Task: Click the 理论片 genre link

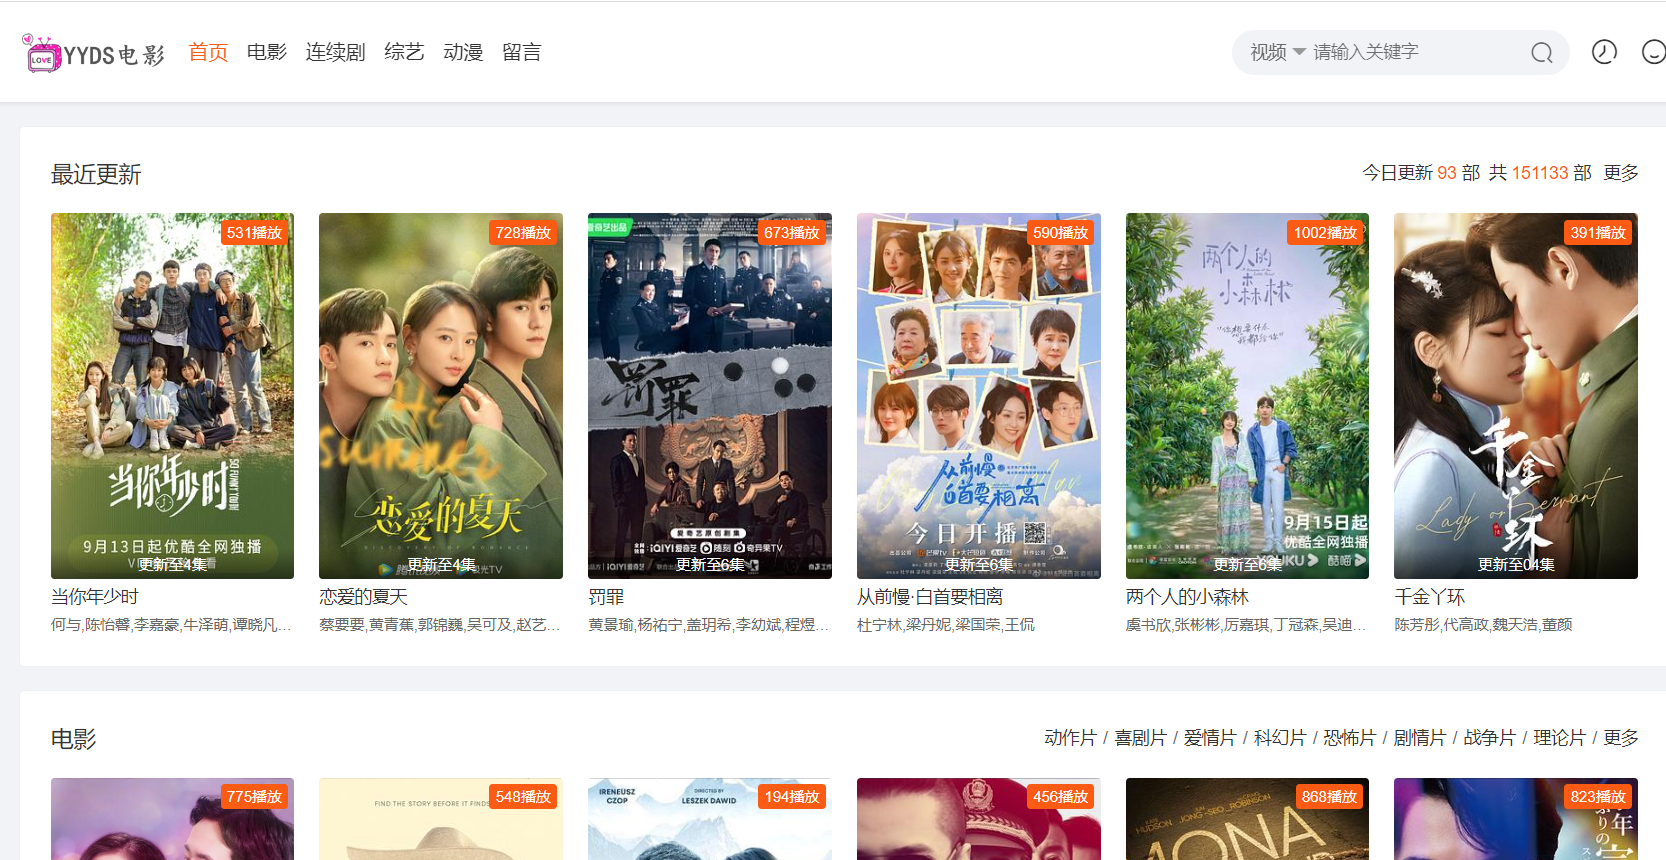Action: click(x=1560, y=738)
